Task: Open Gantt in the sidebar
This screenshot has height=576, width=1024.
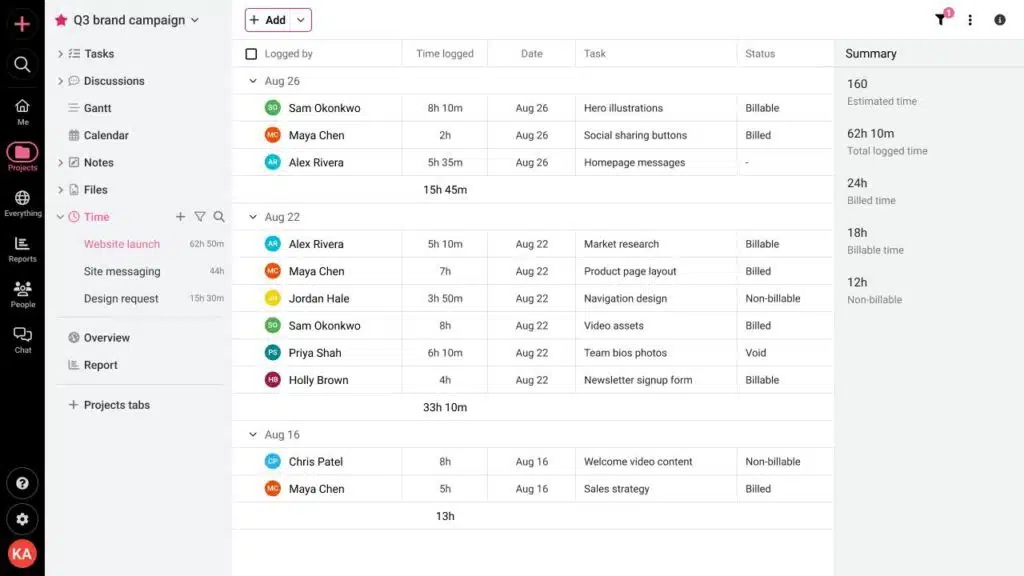Action: 97,108
